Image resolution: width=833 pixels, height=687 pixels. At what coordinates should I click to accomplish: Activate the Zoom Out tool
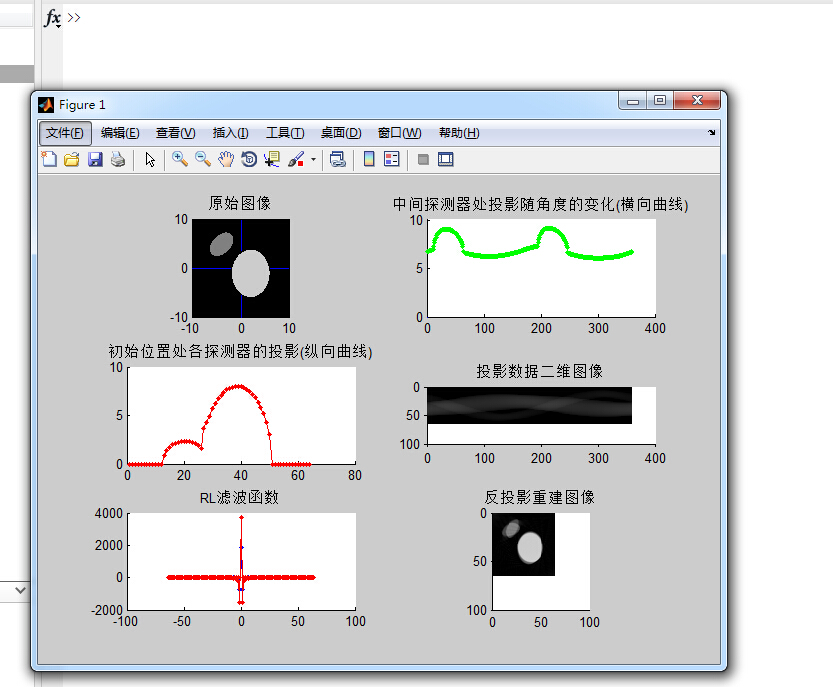pos(202,159)
